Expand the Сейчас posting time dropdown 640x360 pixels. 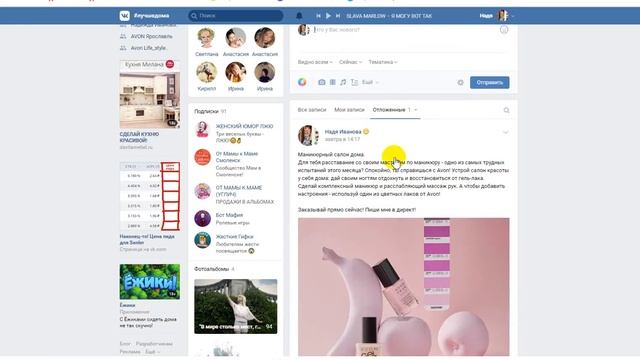coord(350,62)
